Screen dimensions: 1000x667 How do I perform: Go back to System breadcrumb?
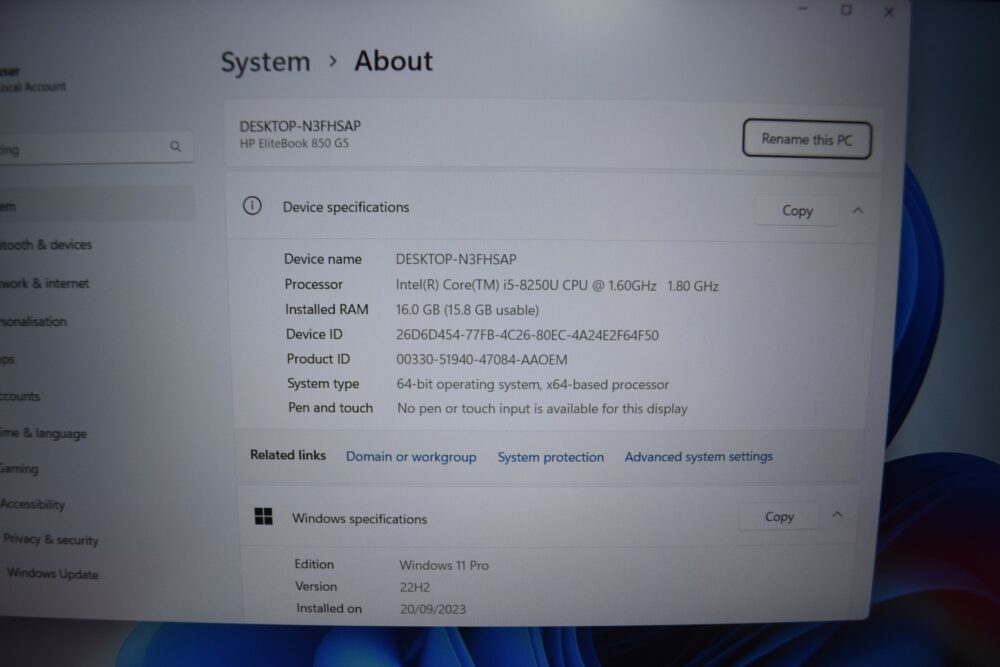(x=265, y=62)
